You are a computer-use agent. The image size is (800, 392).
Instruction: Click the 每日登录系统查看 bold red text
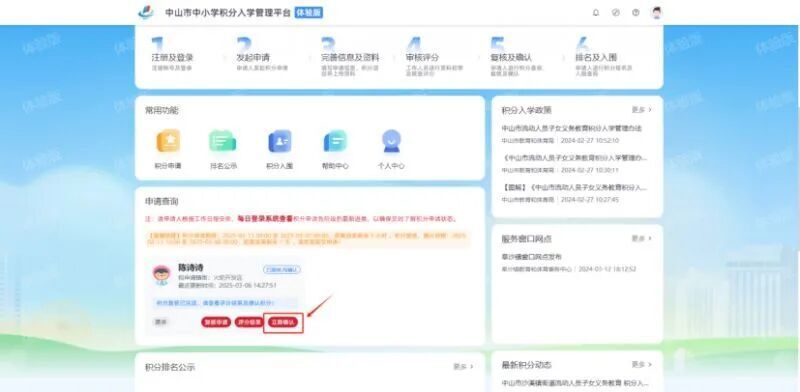point(265,218)
